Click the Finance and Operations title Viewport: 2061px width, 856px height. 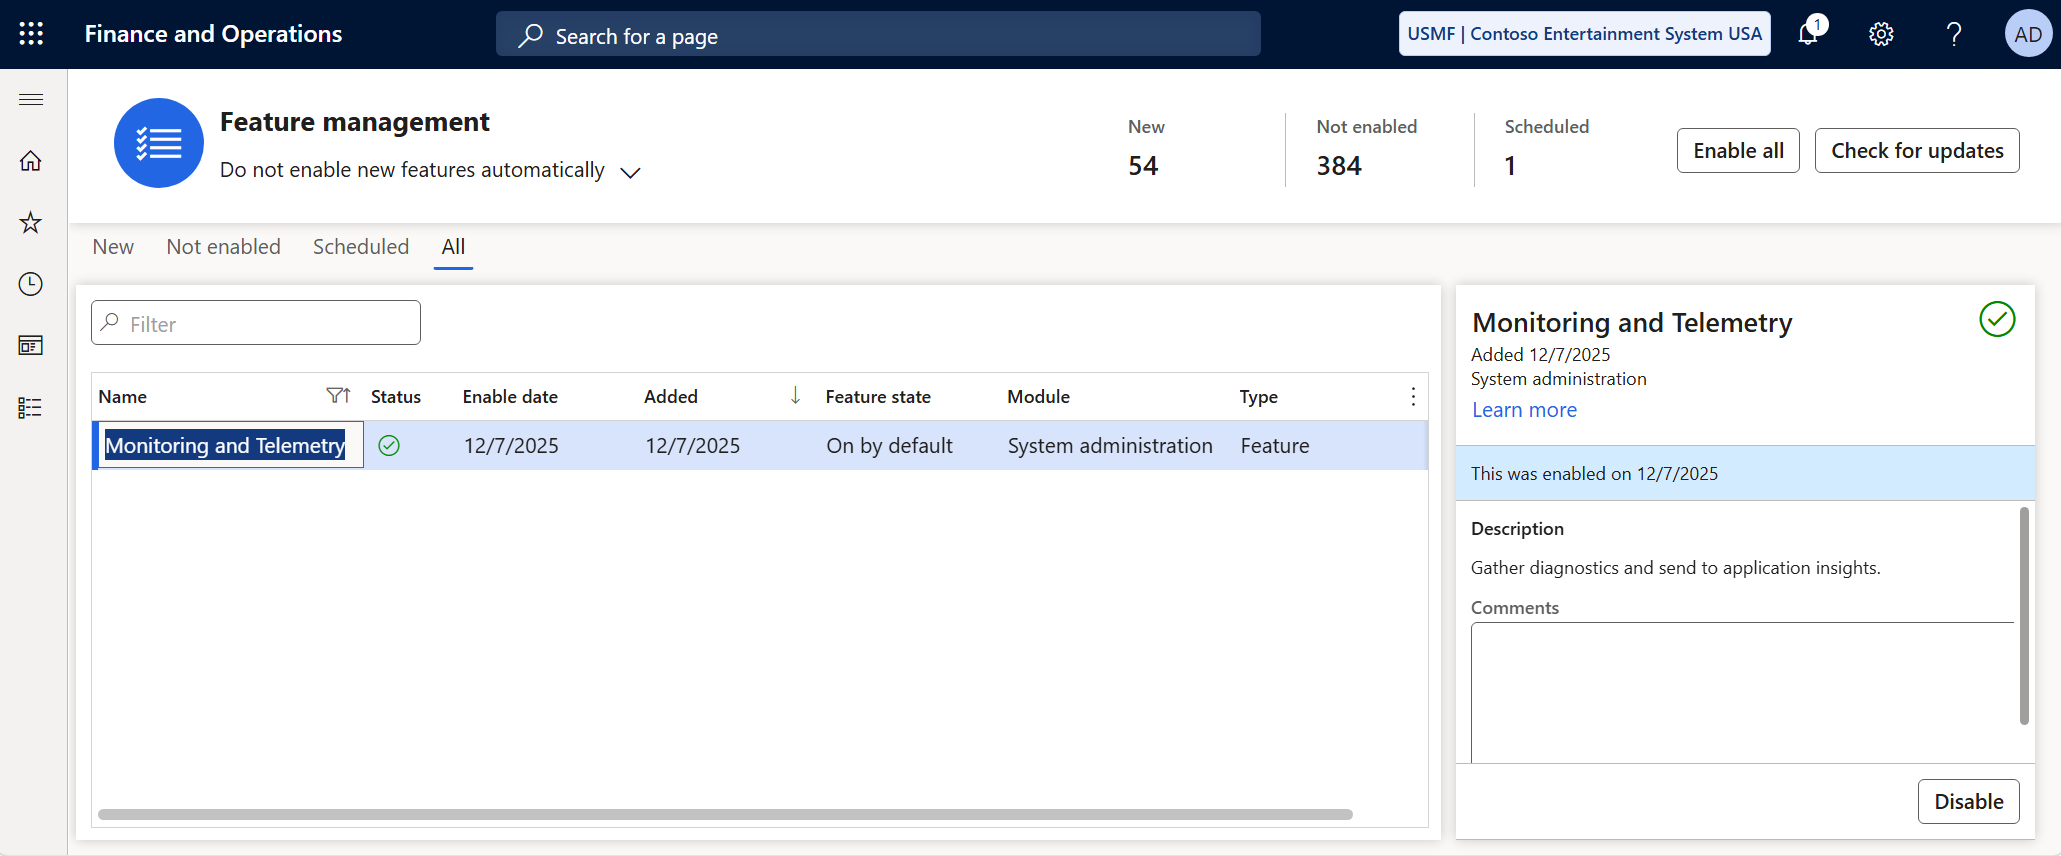(213, 34)
